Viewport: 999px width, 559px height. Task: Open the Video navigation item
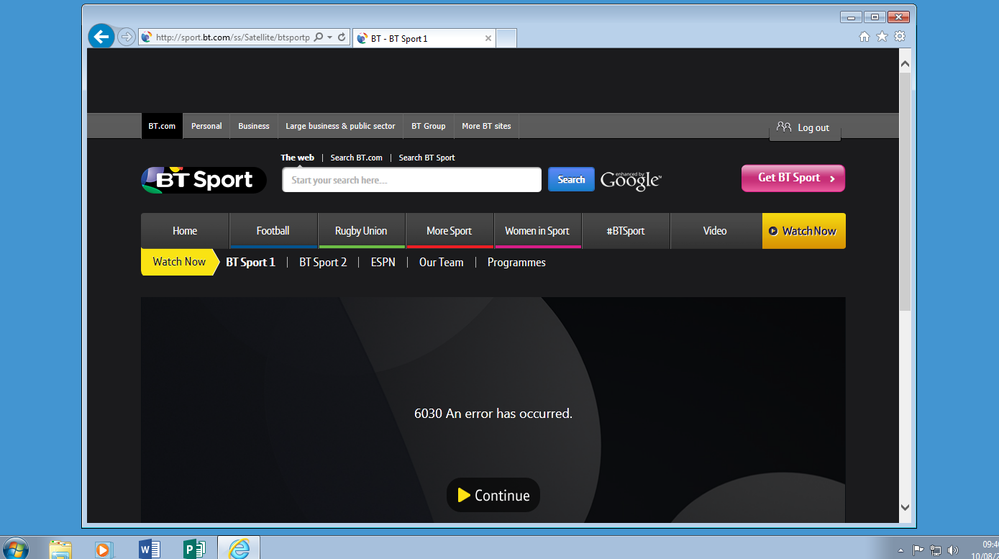point(715,231)
